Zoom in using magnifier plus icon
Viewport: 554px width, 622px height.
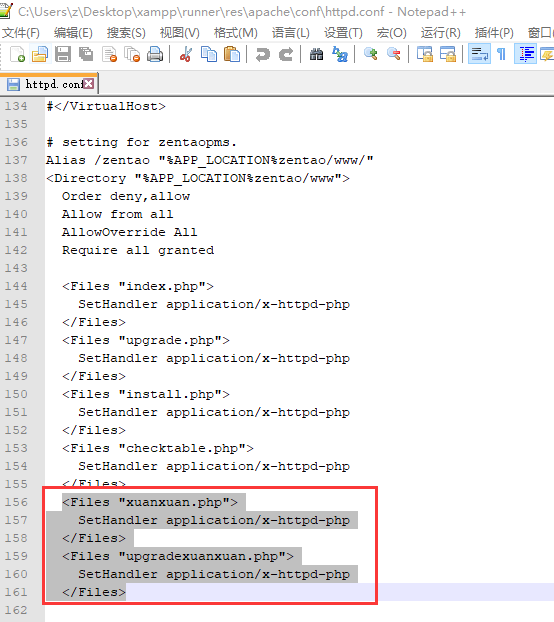click(370, 54)
